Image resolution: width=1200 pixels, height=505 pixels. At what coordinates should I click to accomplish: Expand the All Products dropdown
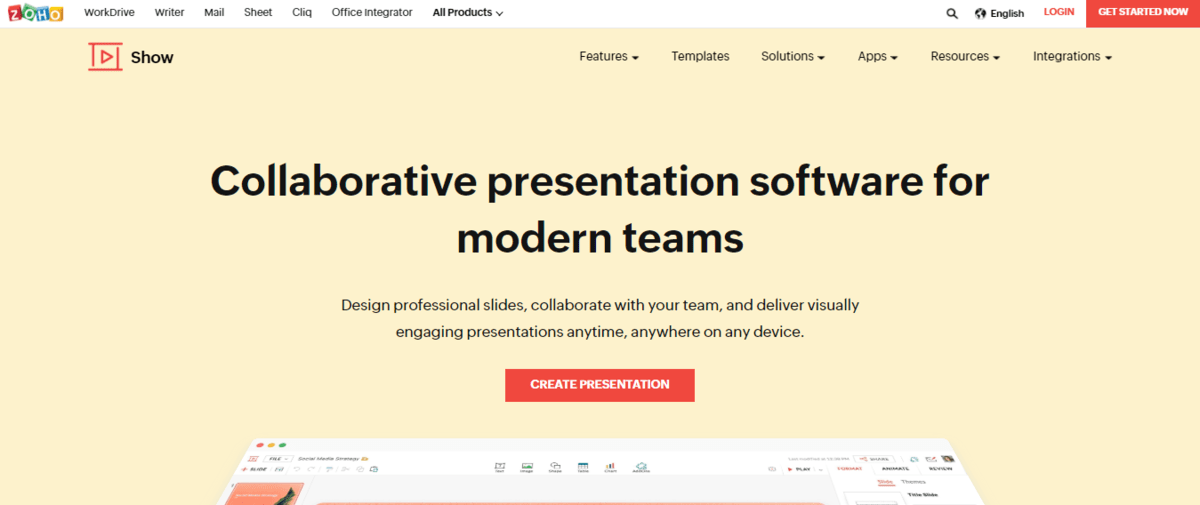click(x=468, y=13)
